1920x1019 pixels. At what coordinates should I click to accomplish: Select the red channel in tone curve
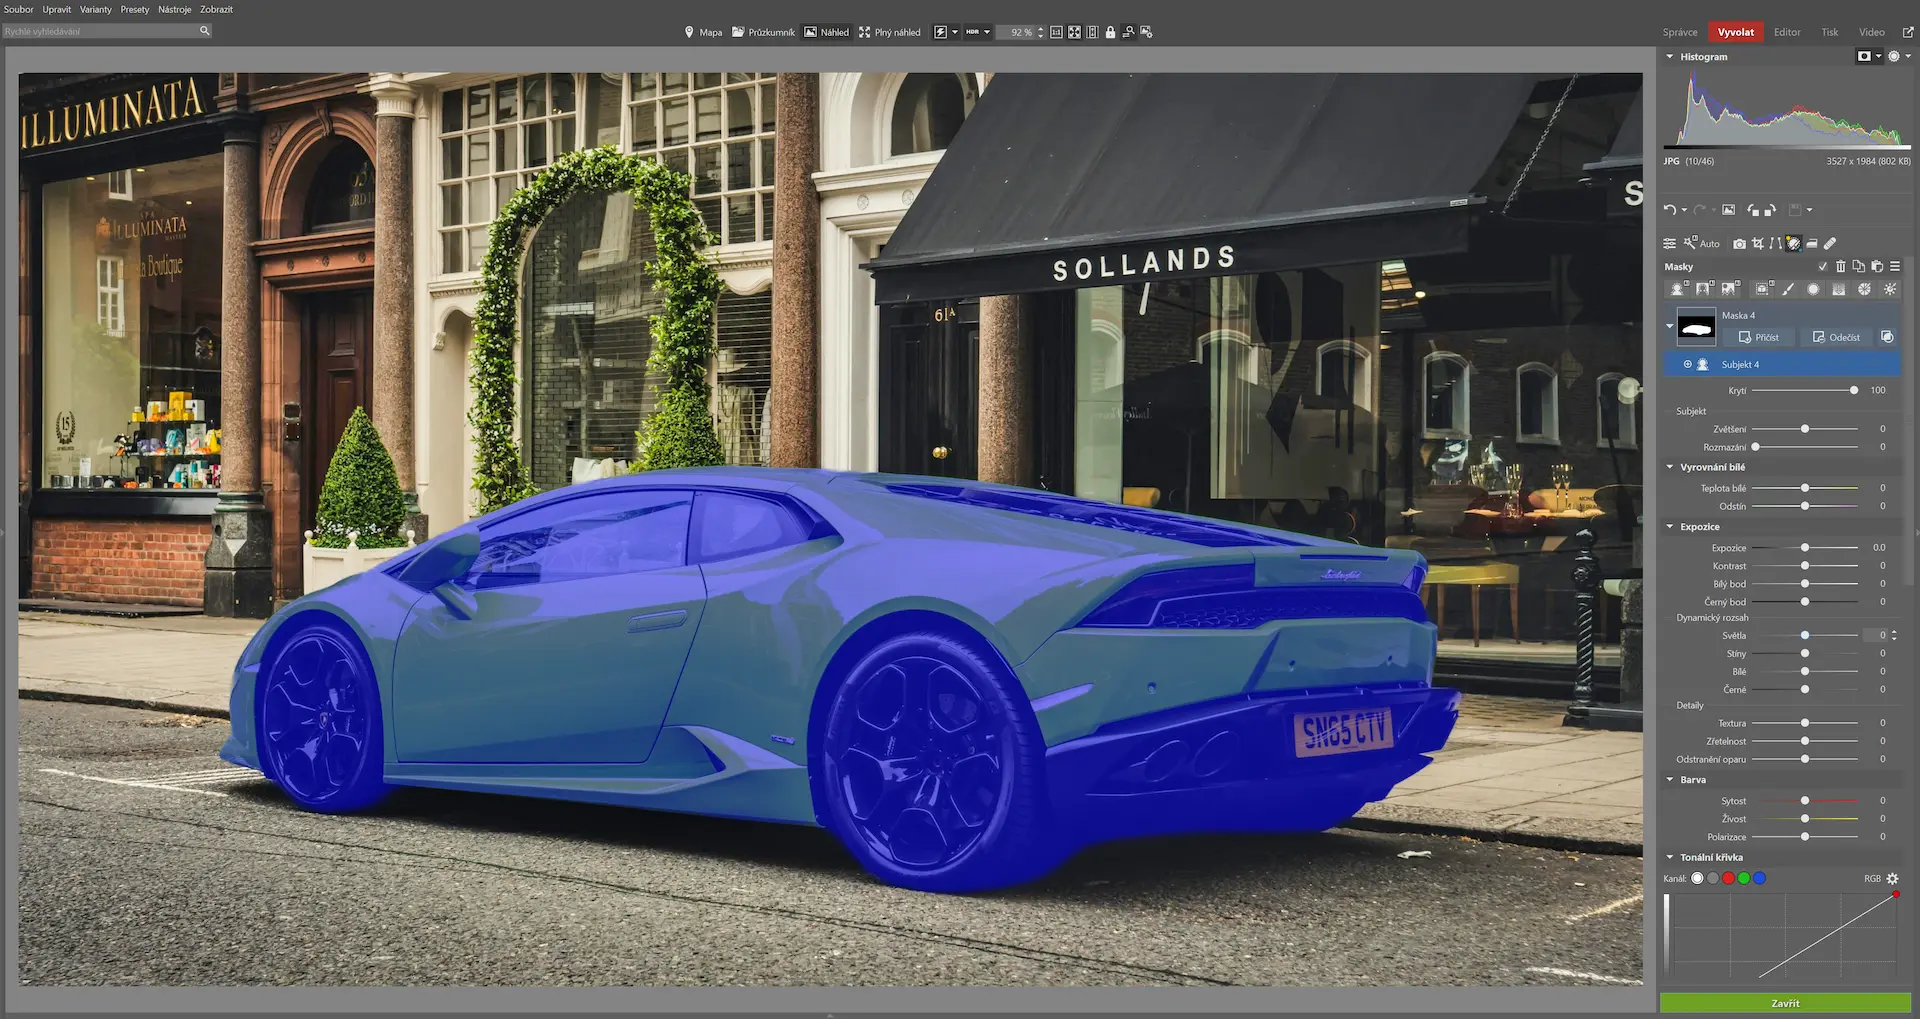(x=1728, y=878)
